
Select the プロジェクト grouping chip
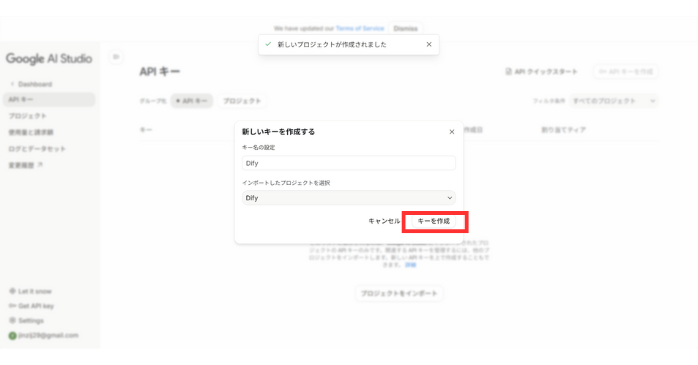click(x=242, y=101)
